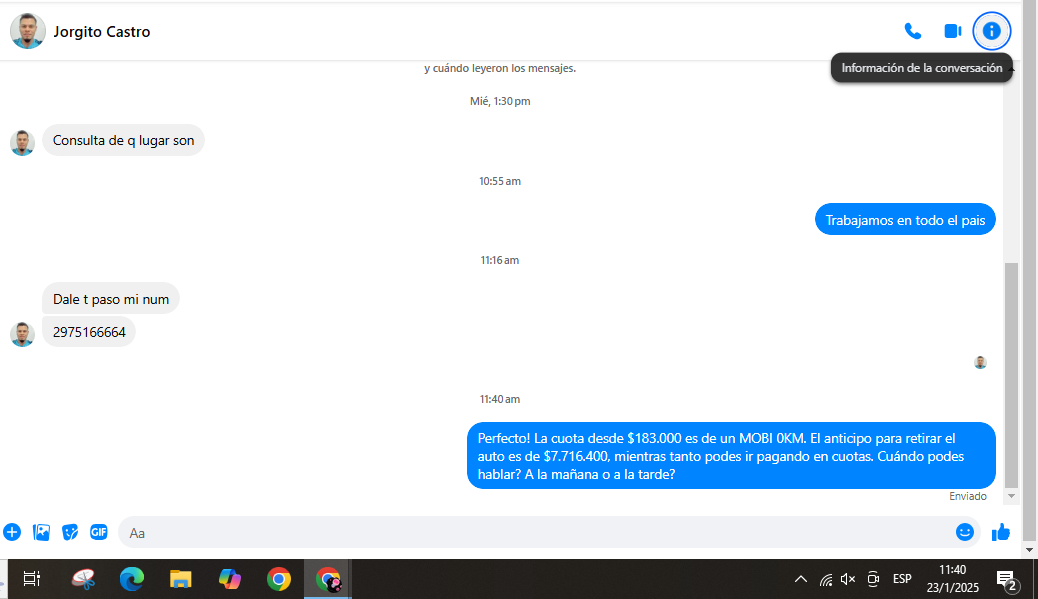
Task: Click the avatar beside 'Consulta de q lugar son'
Action: pos(23,143)
